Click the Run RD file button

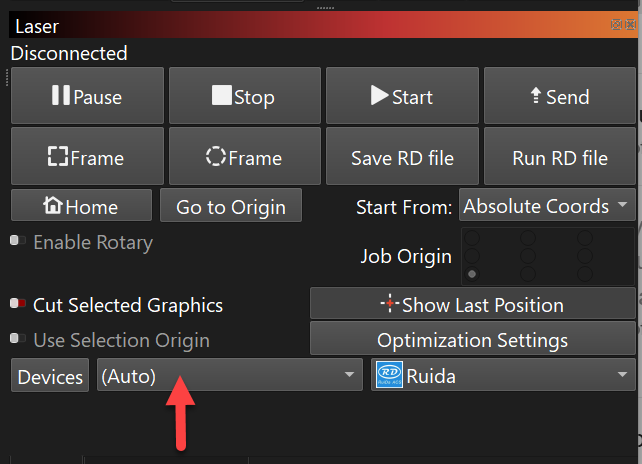click(559, 157)
